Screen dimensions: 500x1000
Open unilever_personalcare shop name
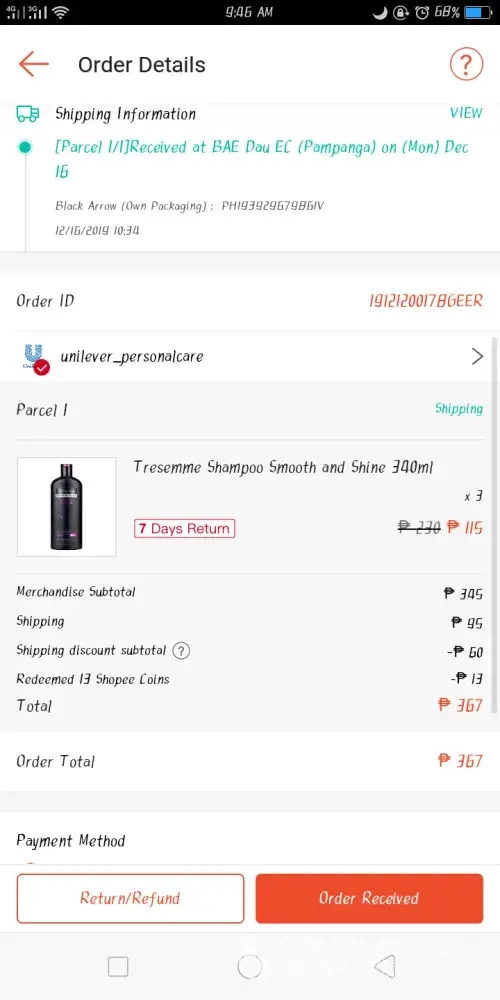point(132,357)
